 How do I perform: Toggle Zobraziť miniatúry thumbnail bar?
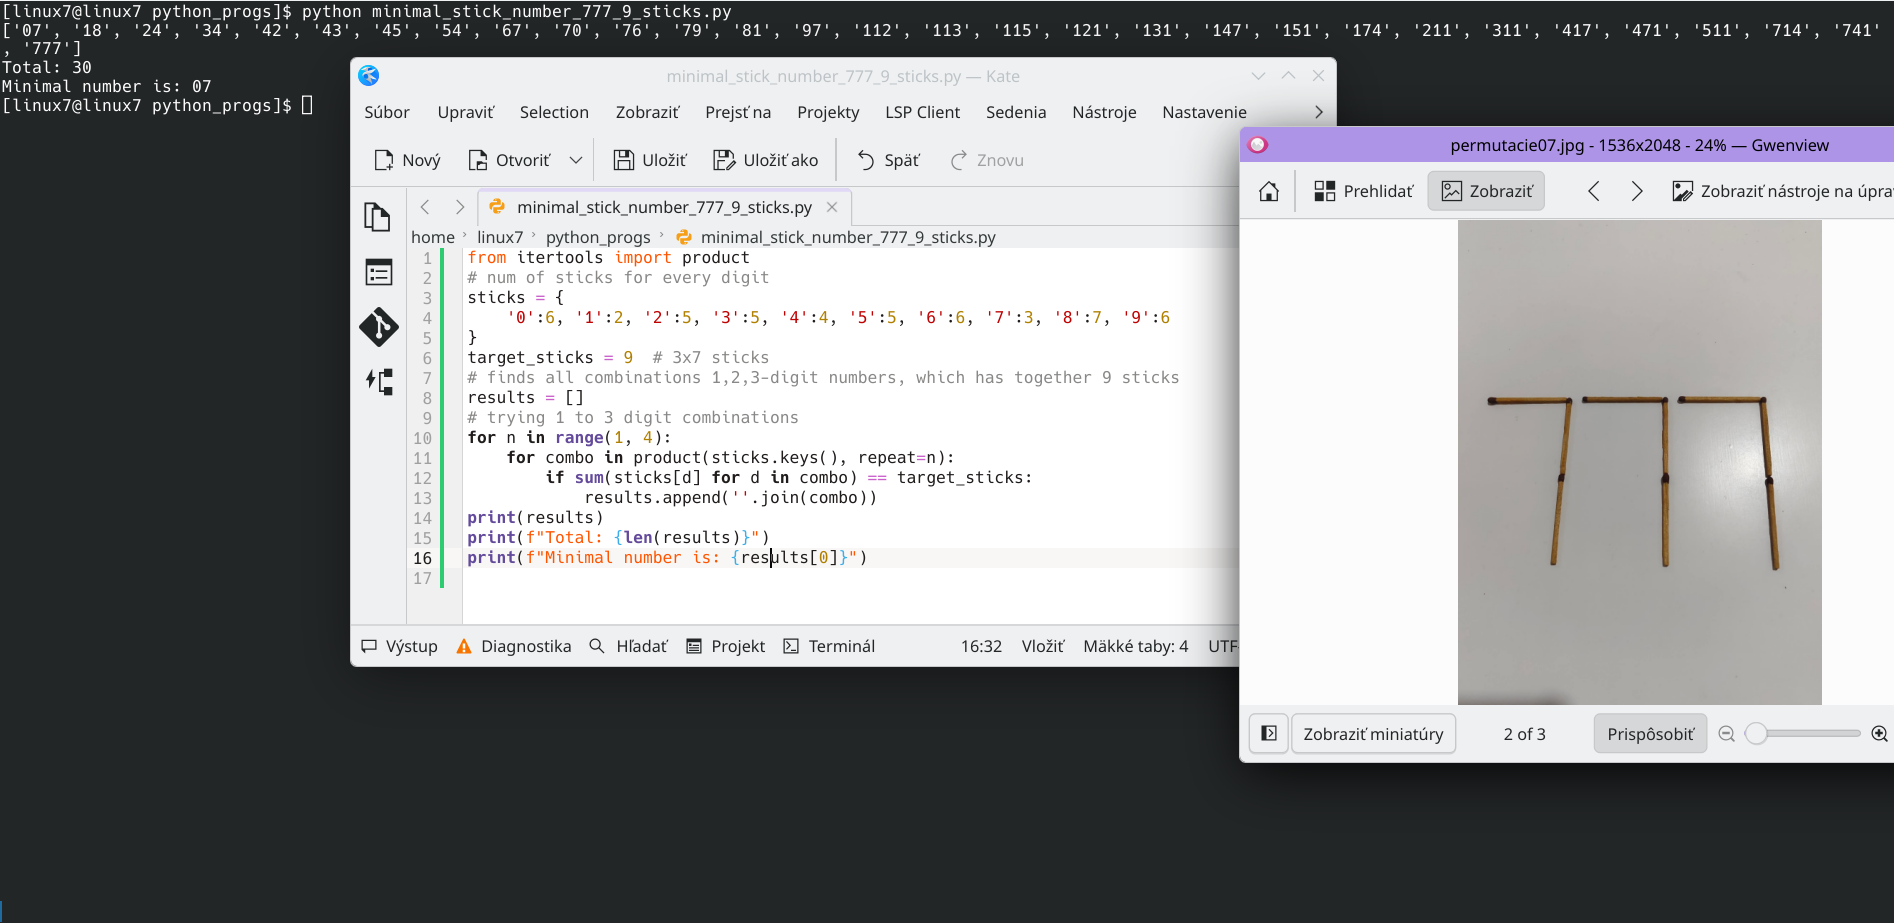[x=1372, y=734]
